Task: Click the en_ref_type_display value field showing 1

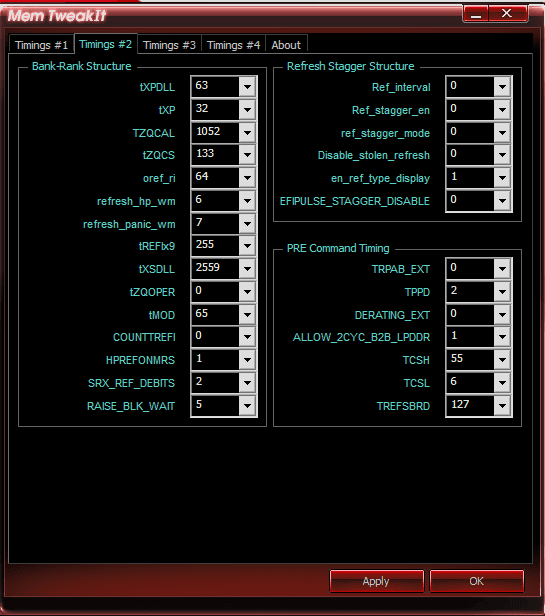Action: pyautogui.click(x=470, y=178)
